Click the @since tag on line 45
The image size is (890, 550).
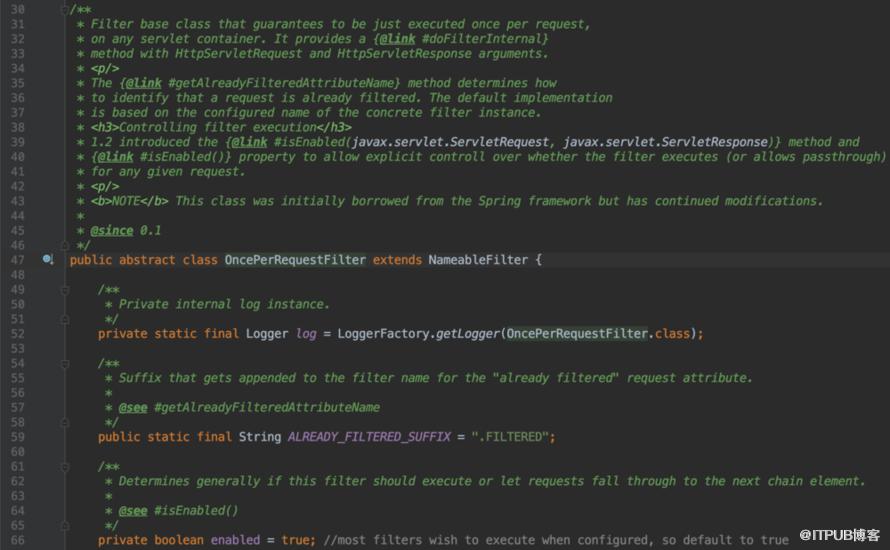[x=112, y=231]
